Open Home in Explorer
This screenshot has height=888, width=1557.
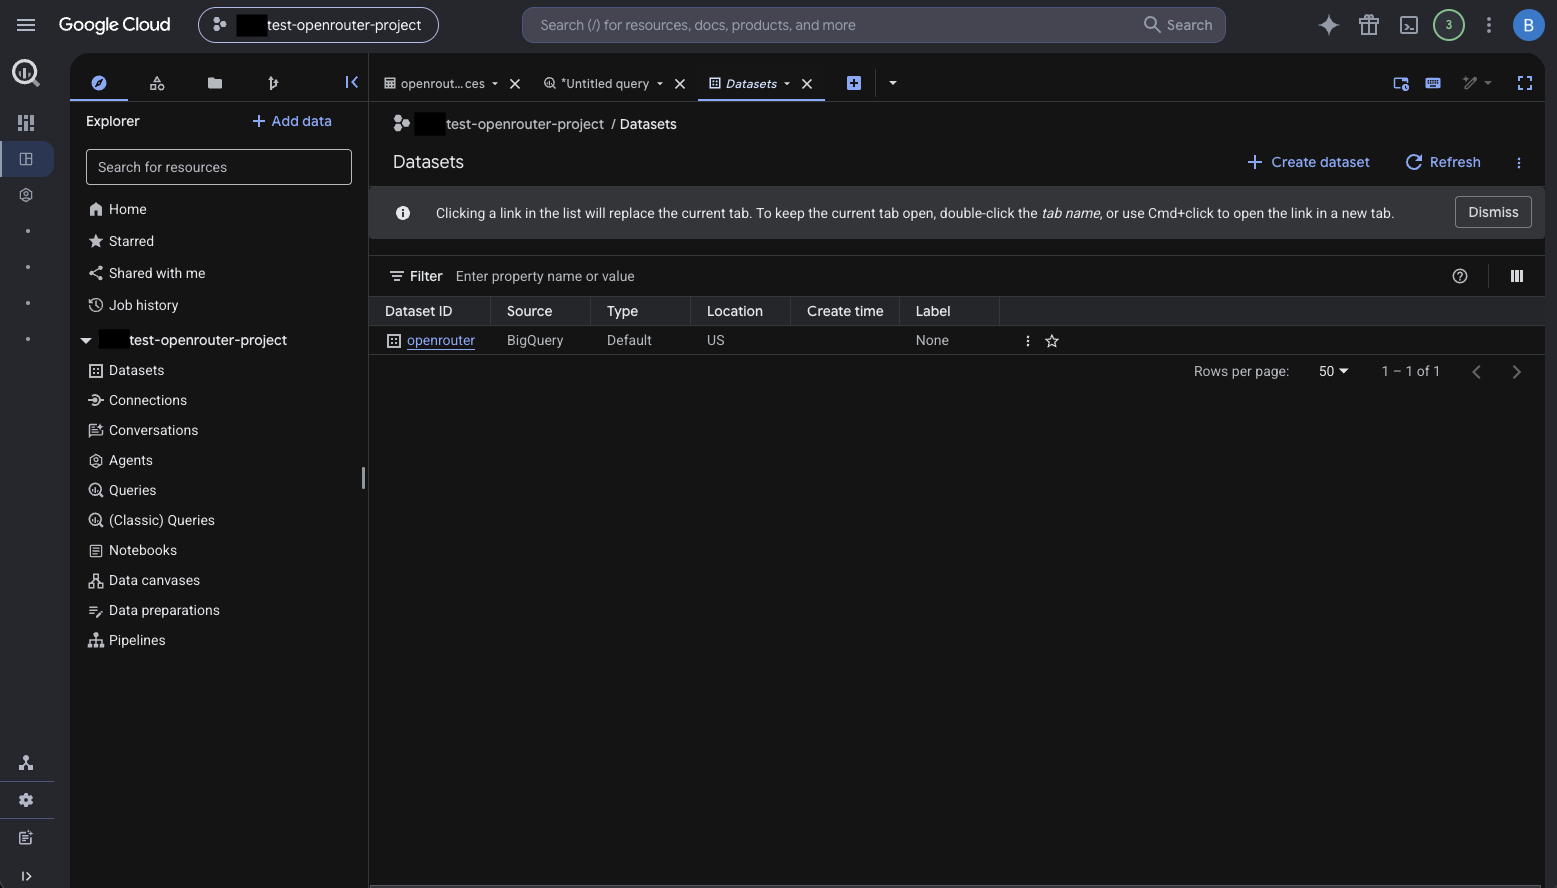[127, 209]
